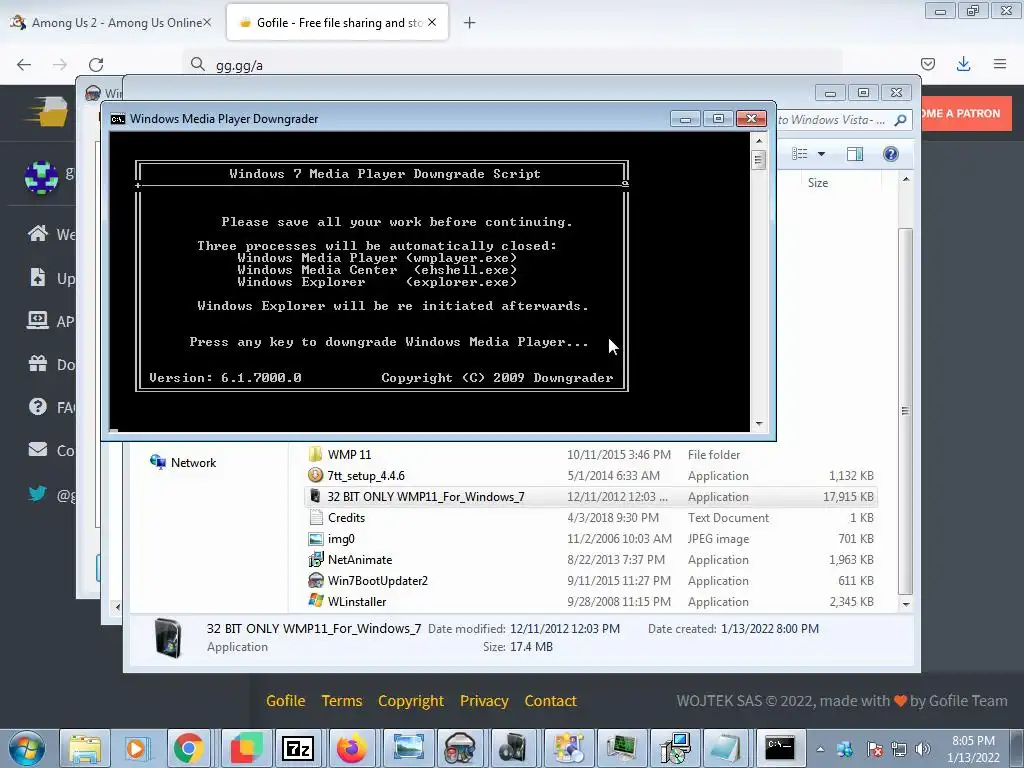
Task: Select the Gofile file sharing tab
Action: tap(337, 22)
